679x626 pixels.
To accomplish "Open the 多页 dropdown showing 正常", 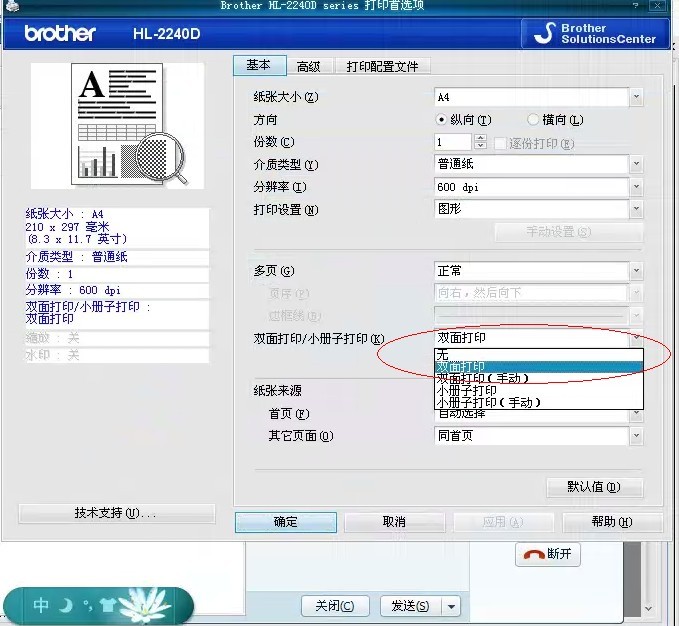I will (x=538, y=271).
